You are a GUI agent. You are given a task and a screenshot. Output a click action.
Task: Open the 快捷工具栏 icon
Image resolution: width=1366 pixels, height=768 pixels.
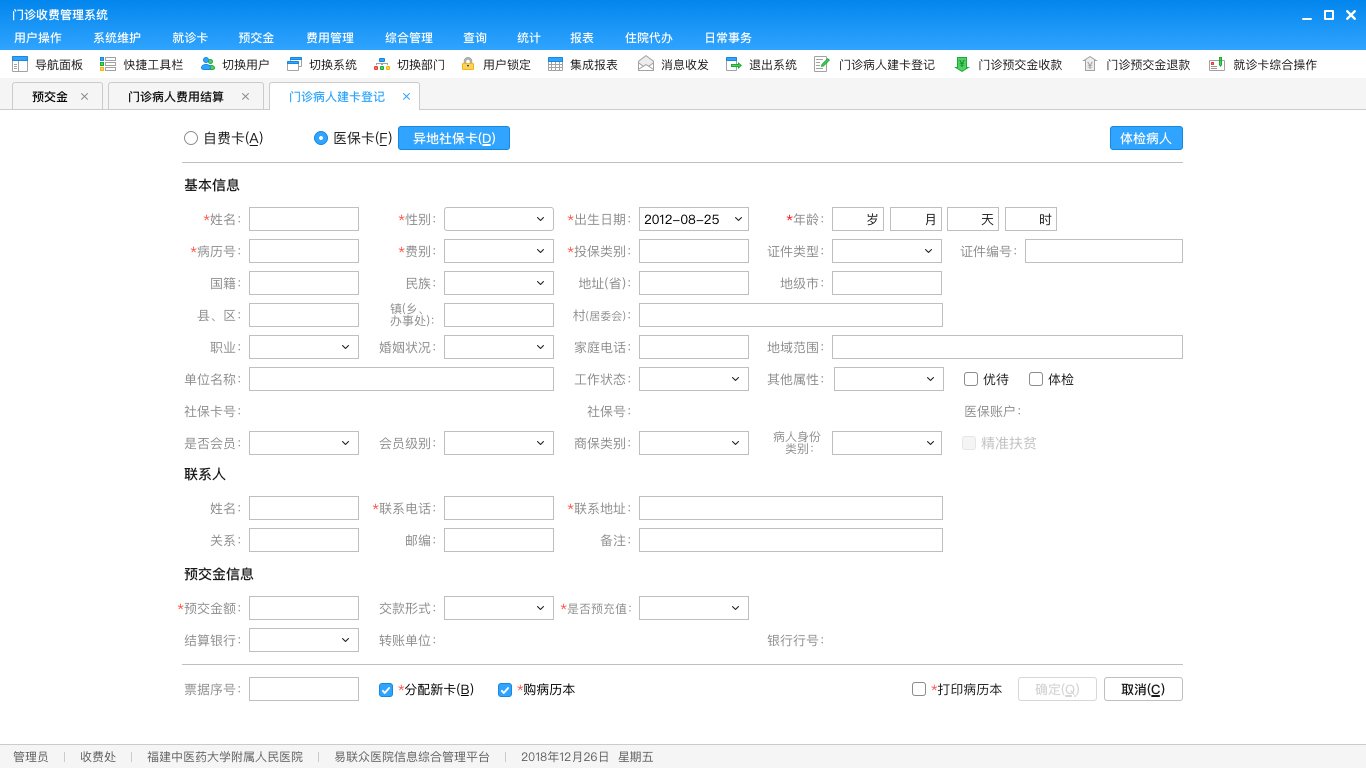(x=108, y=64)
